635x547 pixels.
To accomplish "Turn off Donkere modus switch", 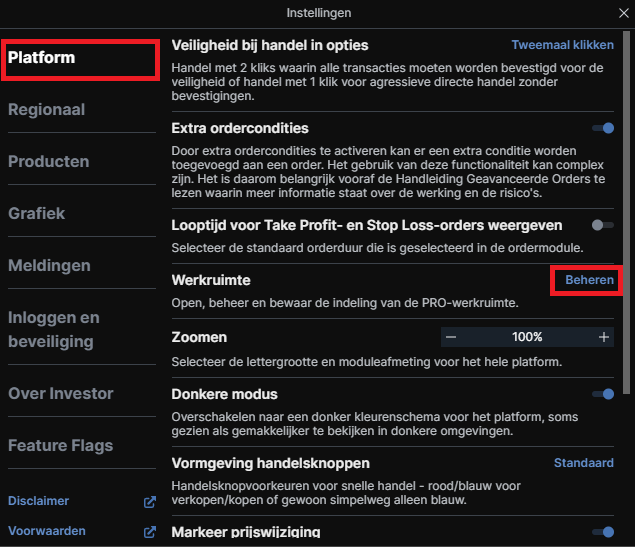I will click(603, 394).
